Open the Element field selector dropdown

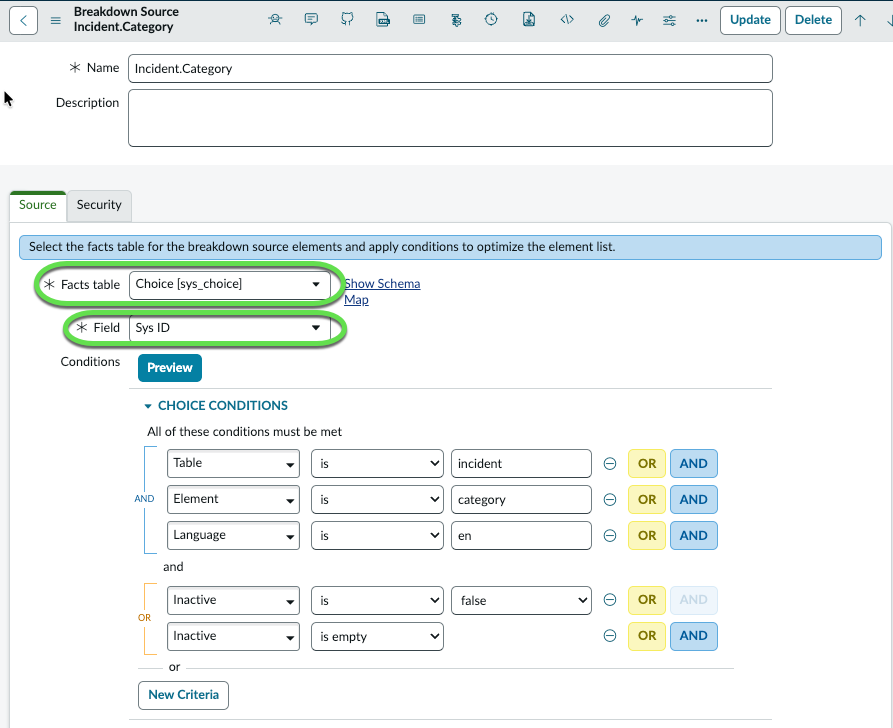233,500
